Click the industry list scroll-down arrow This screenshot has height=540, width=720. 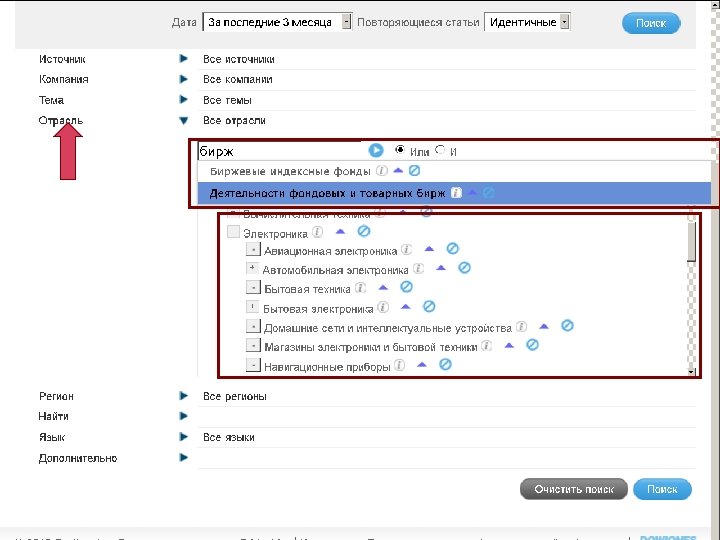[691, 371]
